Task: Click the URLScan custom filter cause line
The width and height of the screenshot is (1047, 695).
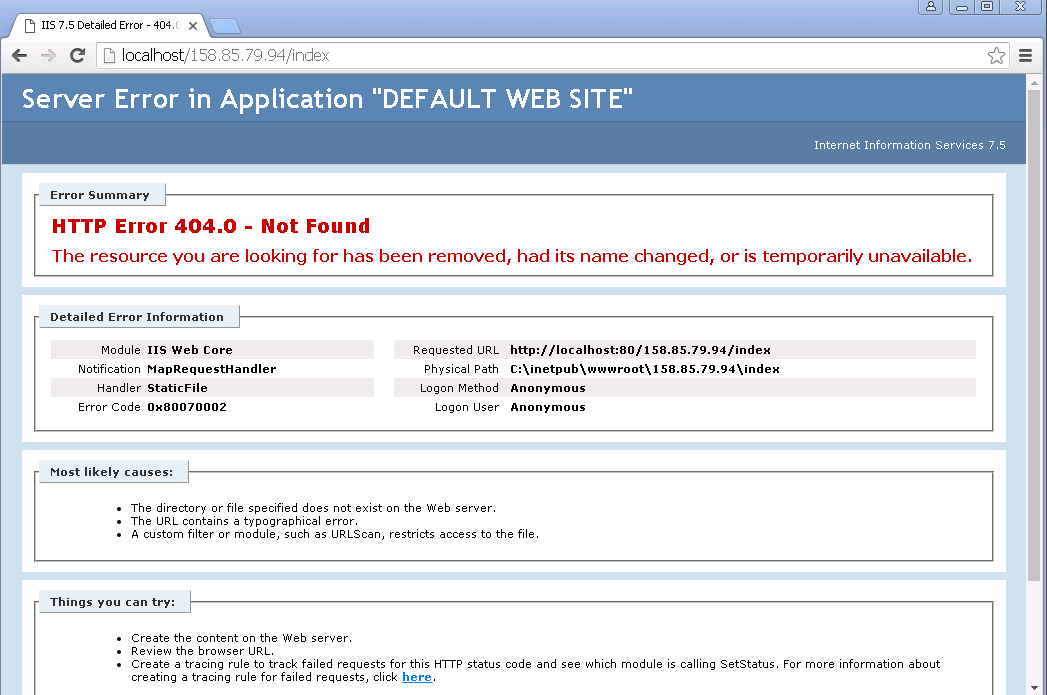Action: (335, 534)
